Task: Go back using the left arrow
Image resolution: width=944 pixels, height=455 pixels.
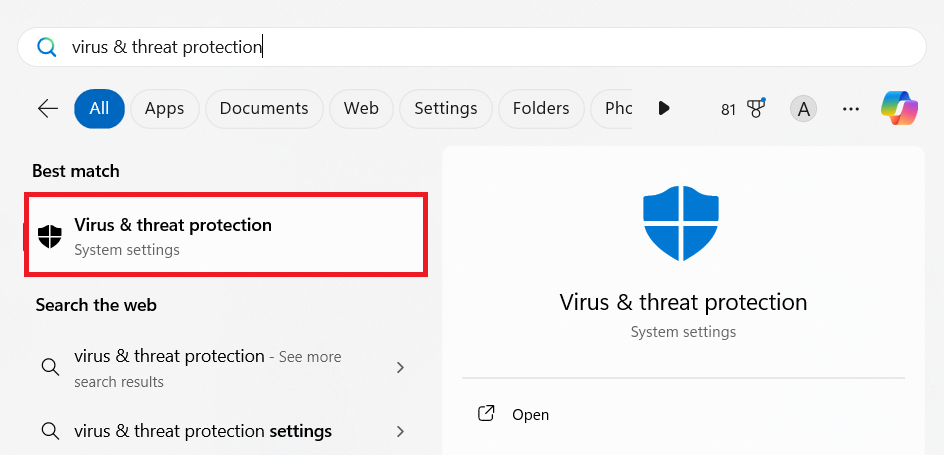Action: tap(48, 108)
